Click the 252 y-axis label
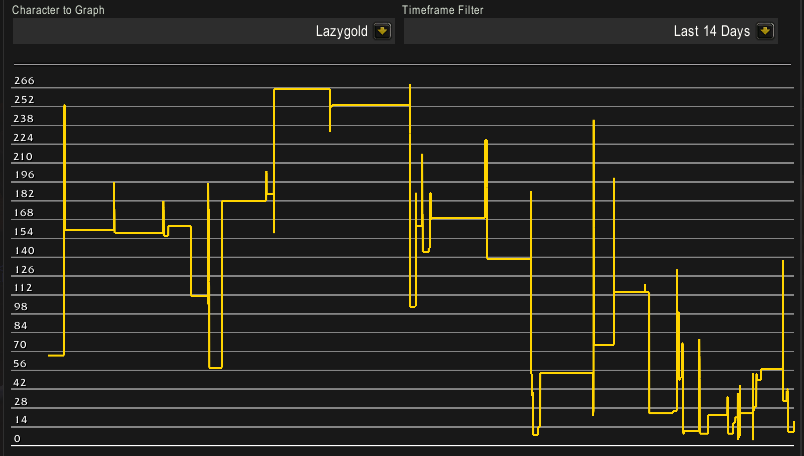 click(24, 100)
